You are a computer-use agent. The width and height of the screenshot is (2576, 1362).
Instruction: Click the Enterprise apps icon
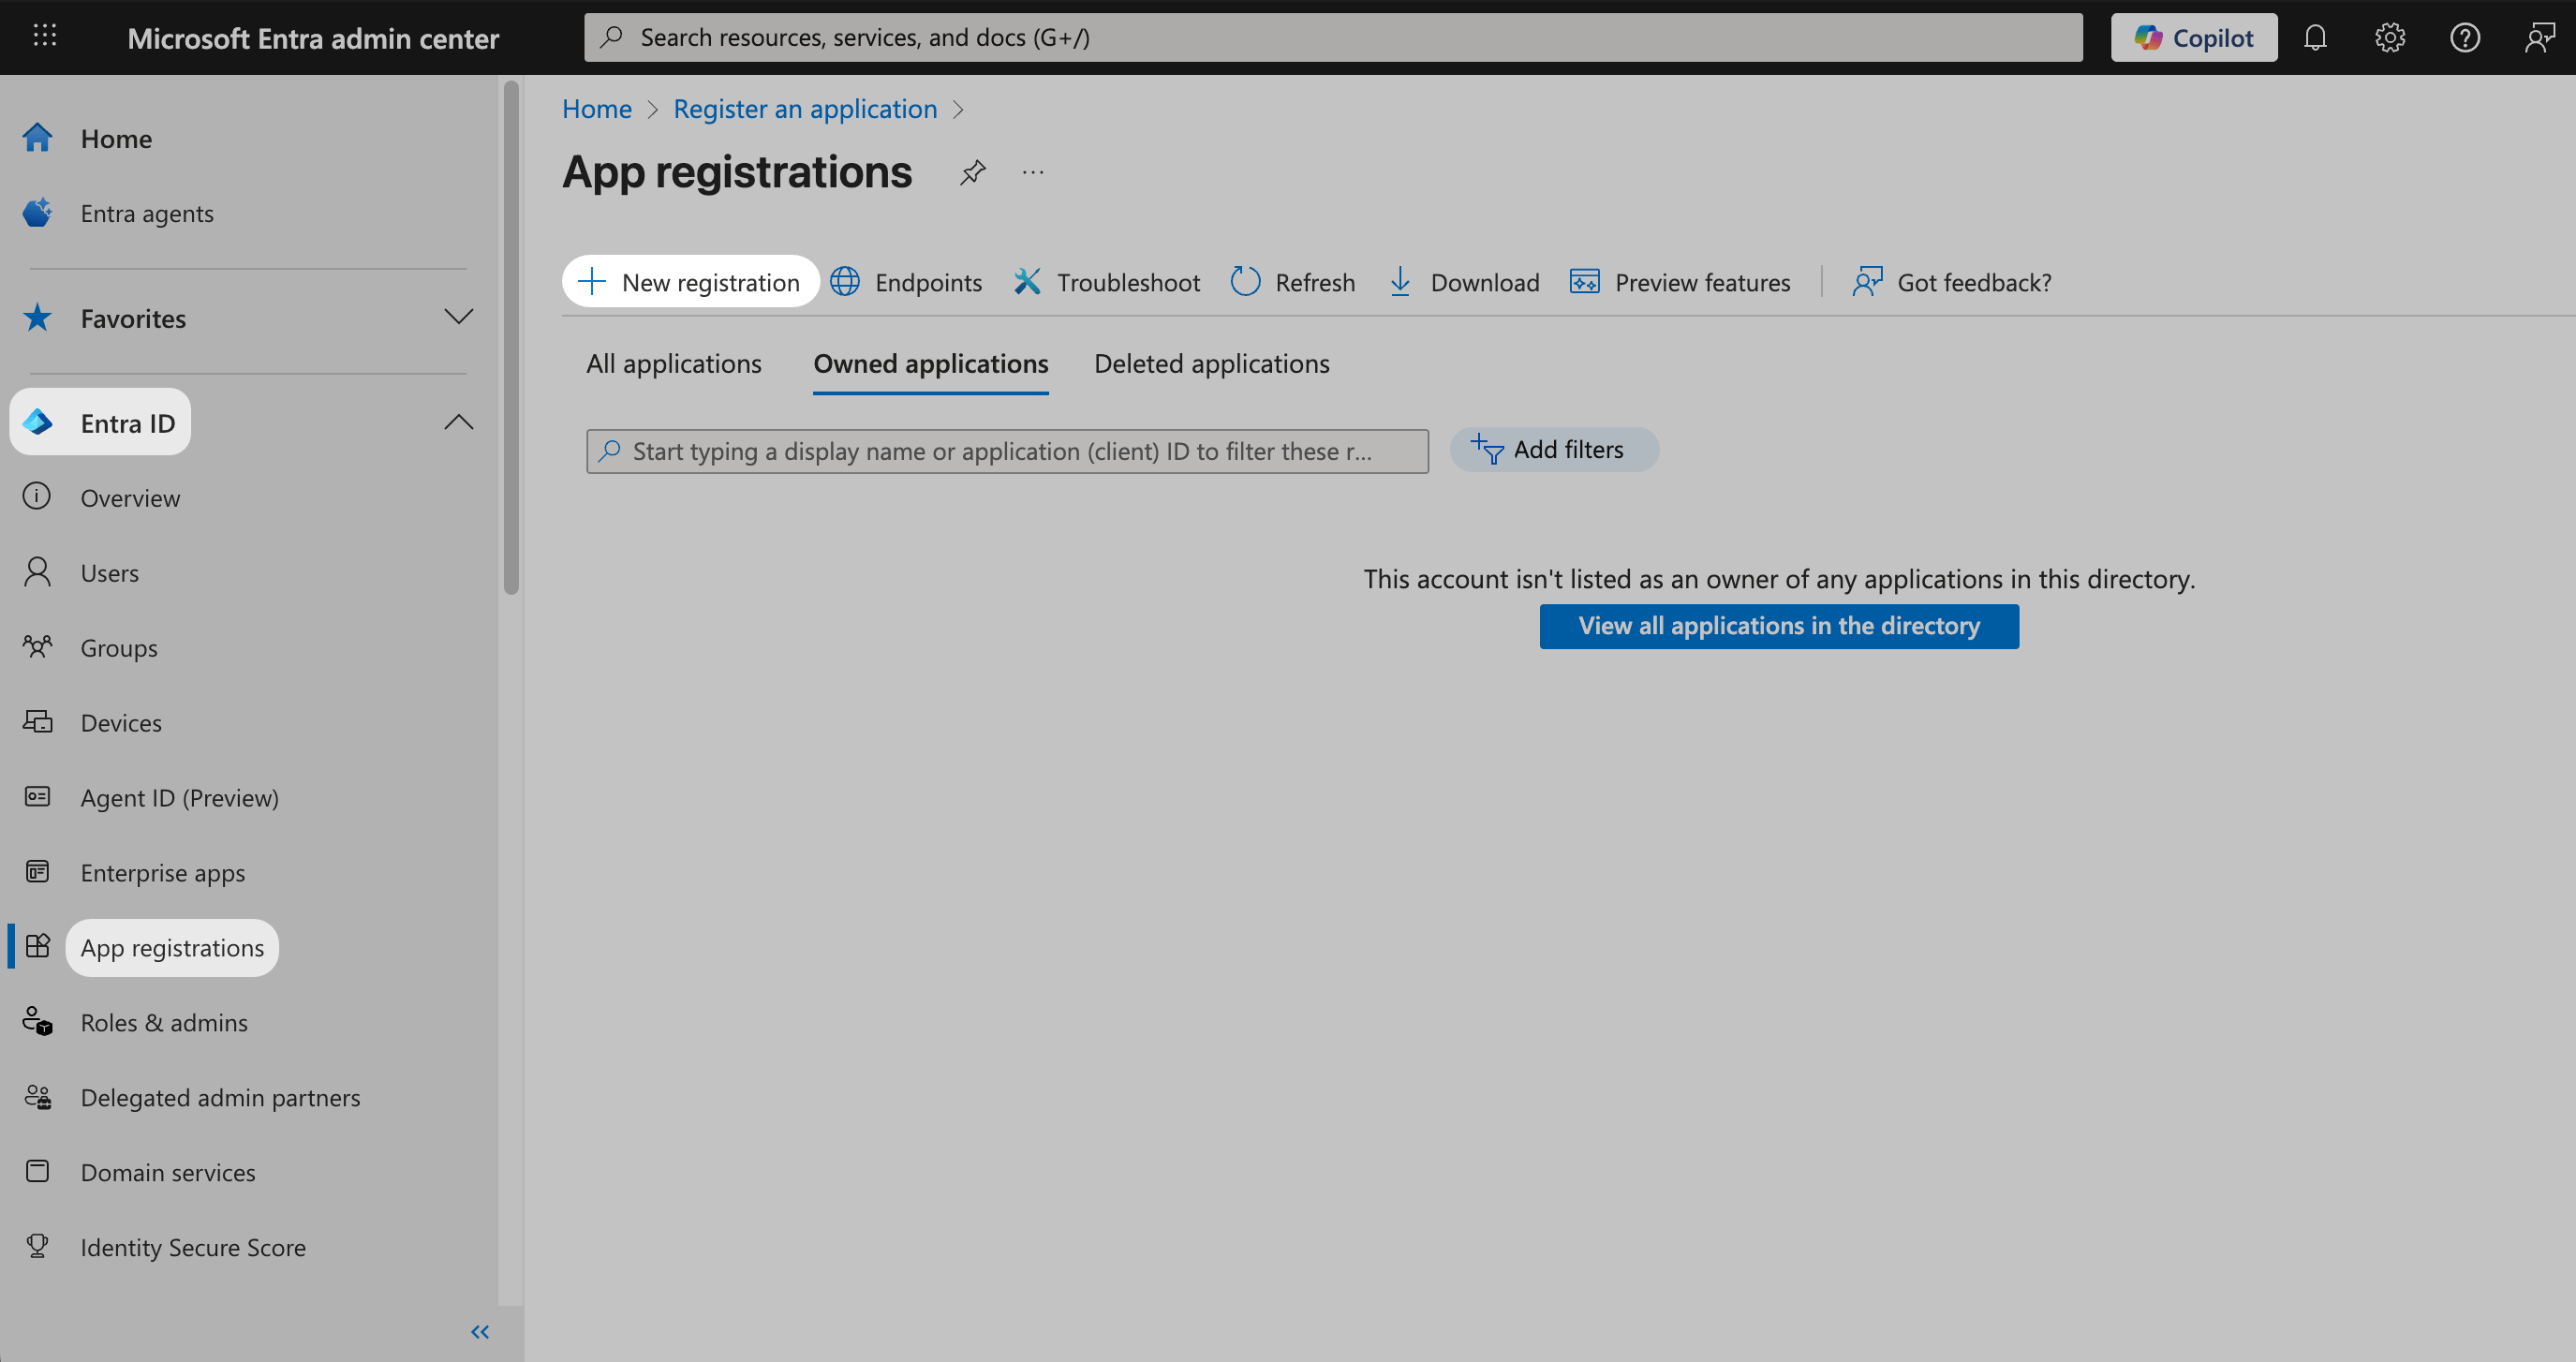pos(37,871)
